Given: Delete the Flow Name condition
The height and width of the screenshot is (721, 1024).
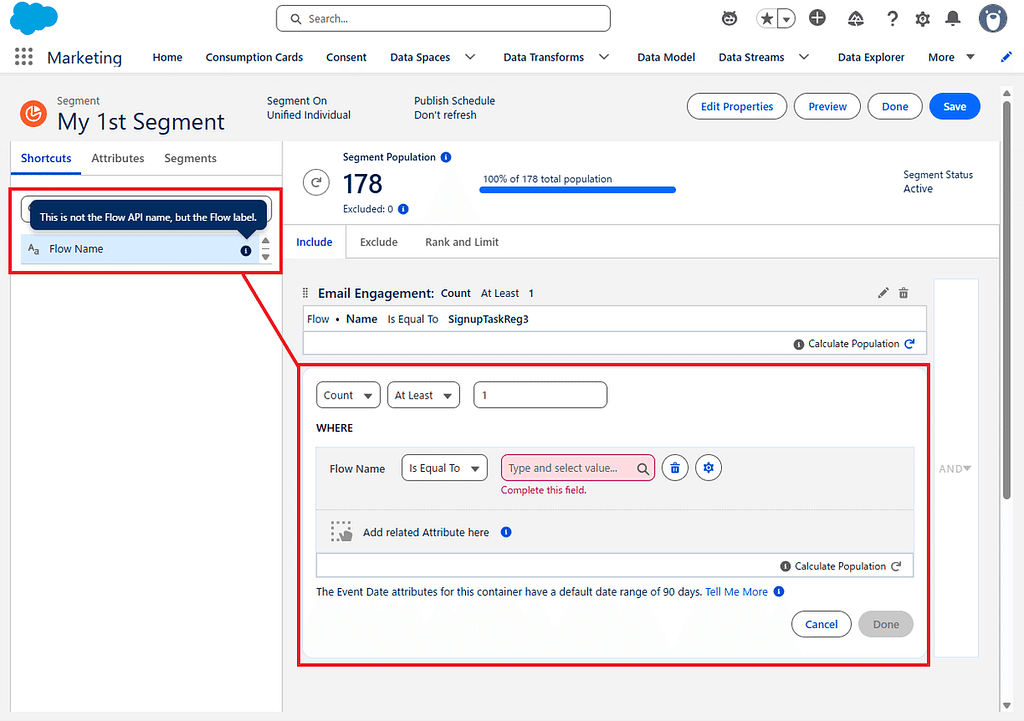Looking at the screenshot, I should pyautogui.click(x=675, y=468).
